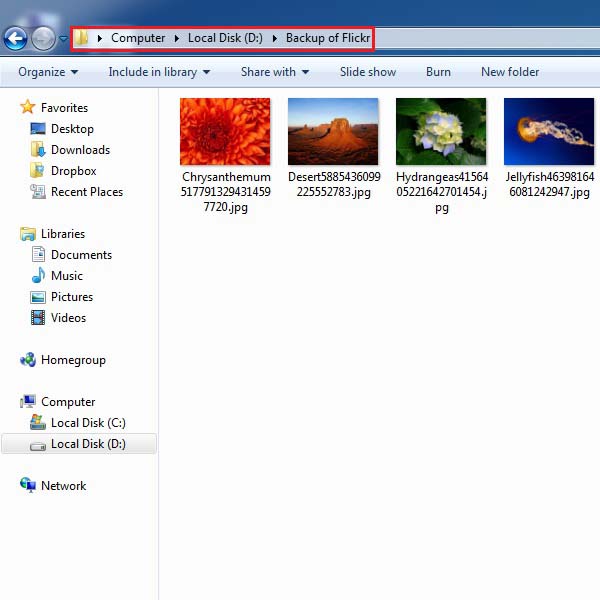Click the folder icon in address bar
Viewport: 600px width, 600px height.
81,38
